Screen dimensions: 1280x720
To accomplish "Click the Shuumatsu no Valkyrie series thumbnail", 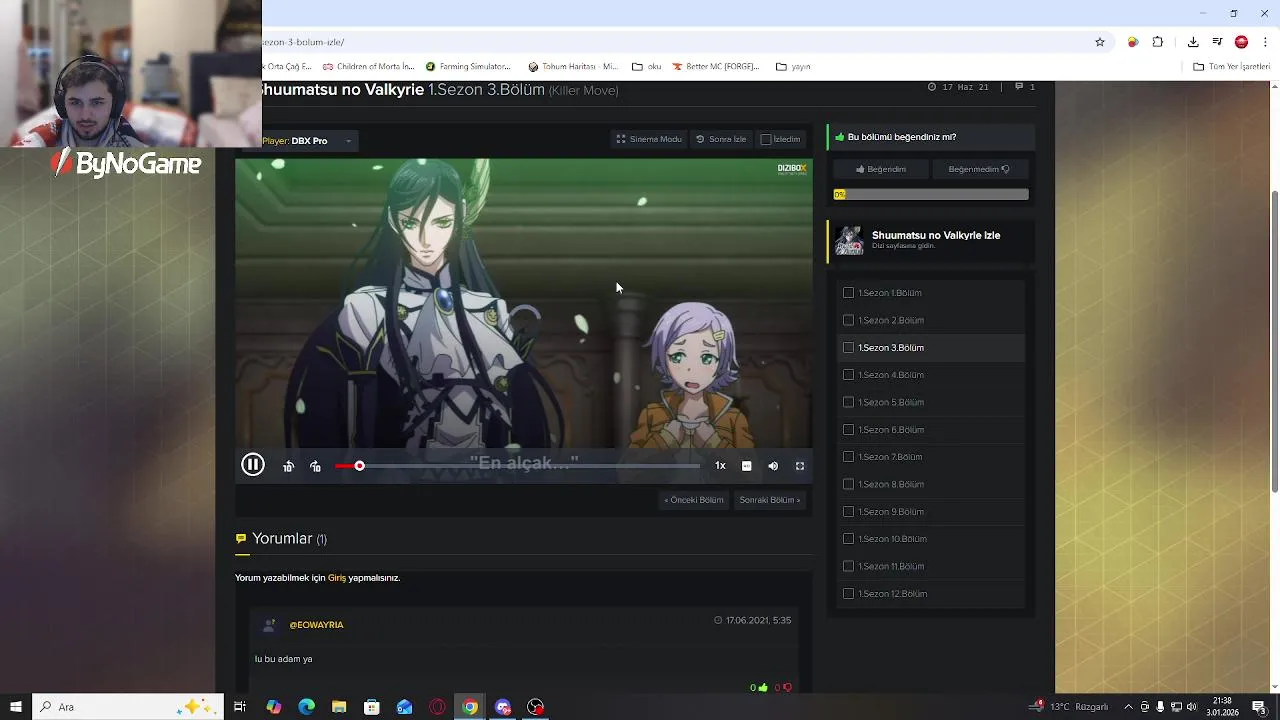I will 849,240.
